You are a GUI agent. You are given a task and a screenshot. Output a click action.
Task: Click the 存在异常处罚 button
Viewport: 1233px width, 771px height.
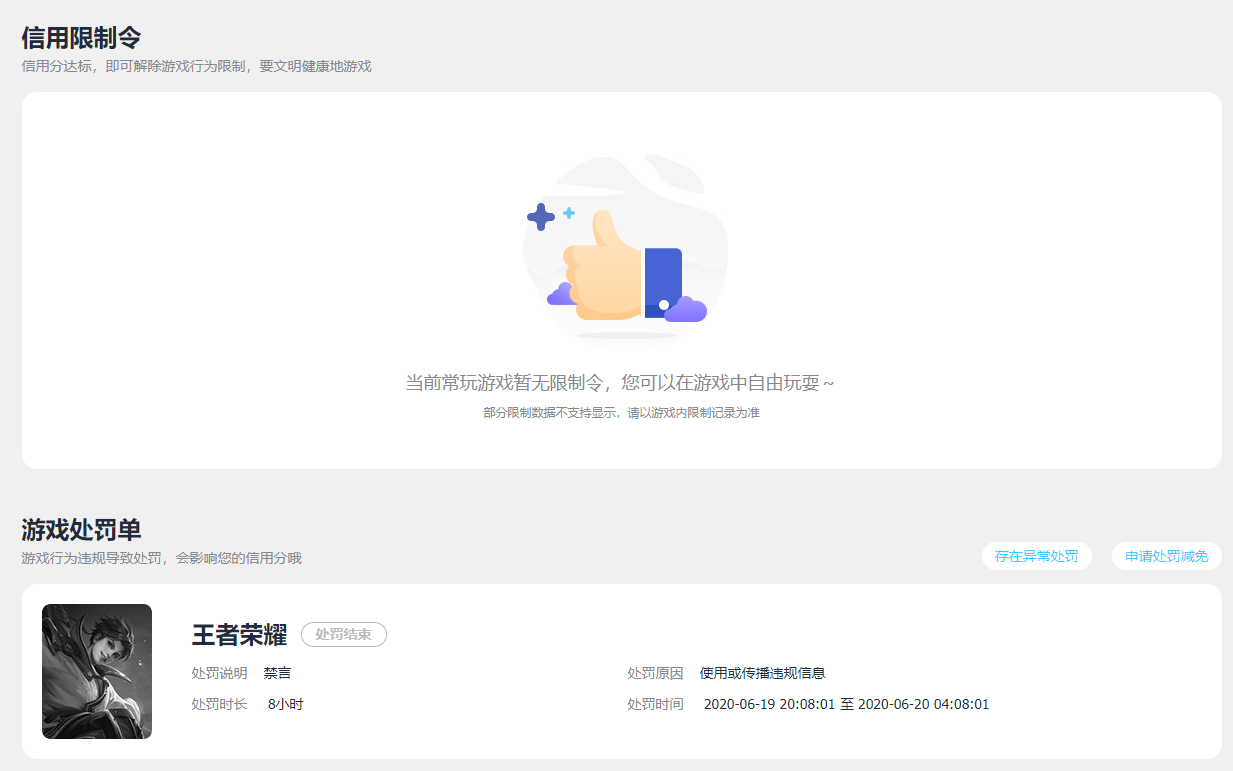(x=1036, y=556)
